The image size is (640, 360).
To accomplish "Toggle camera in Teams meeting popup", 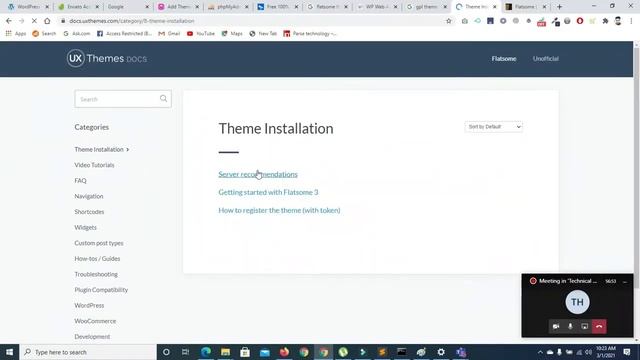I will 556,327.
